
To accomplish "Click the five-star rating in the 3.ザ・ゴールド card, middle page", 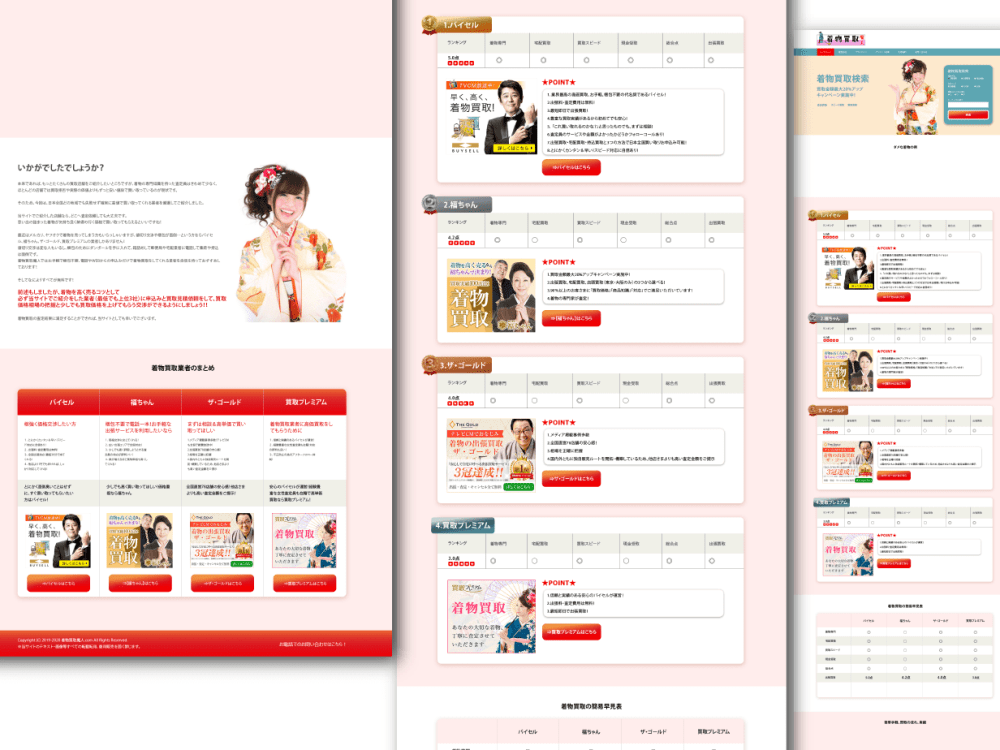I will (x=461, y=403).
